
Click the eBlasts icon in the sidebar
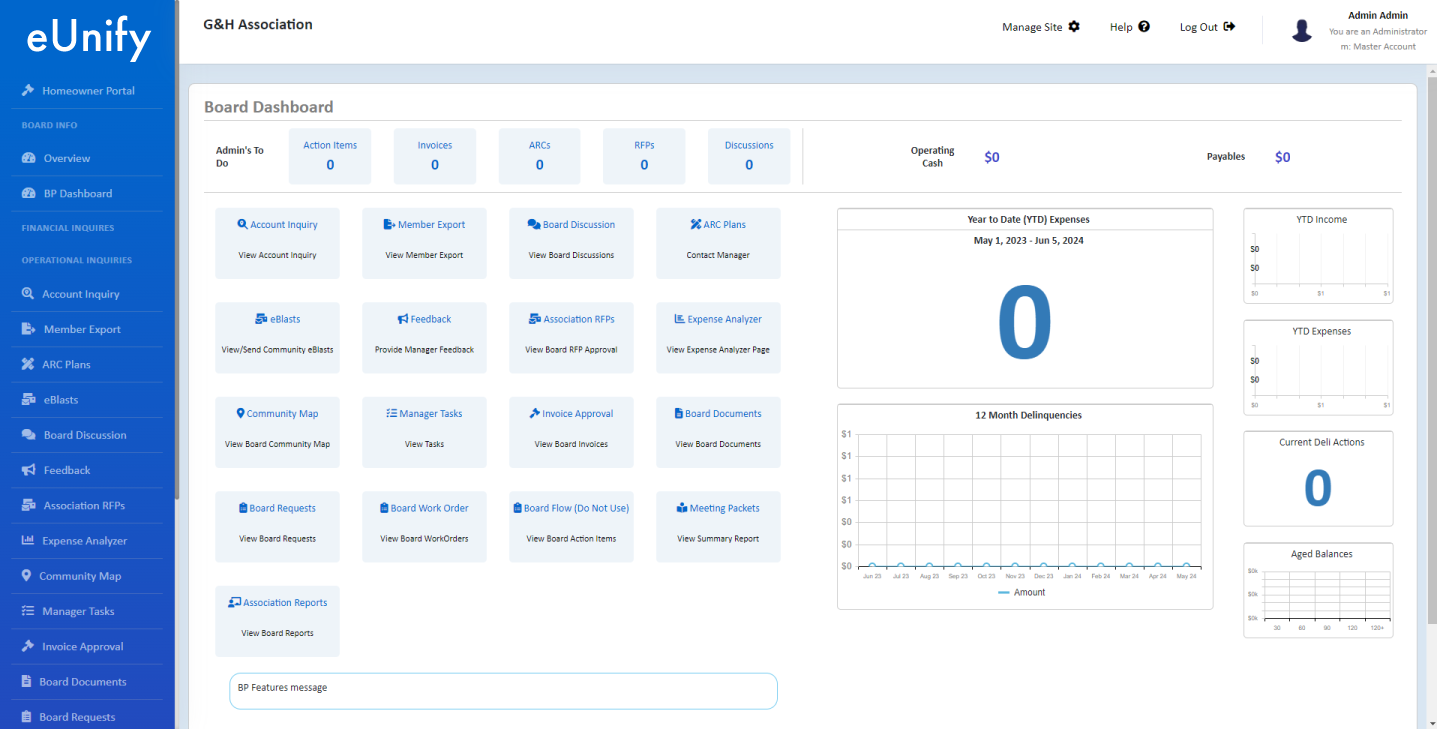click(27, 399)
